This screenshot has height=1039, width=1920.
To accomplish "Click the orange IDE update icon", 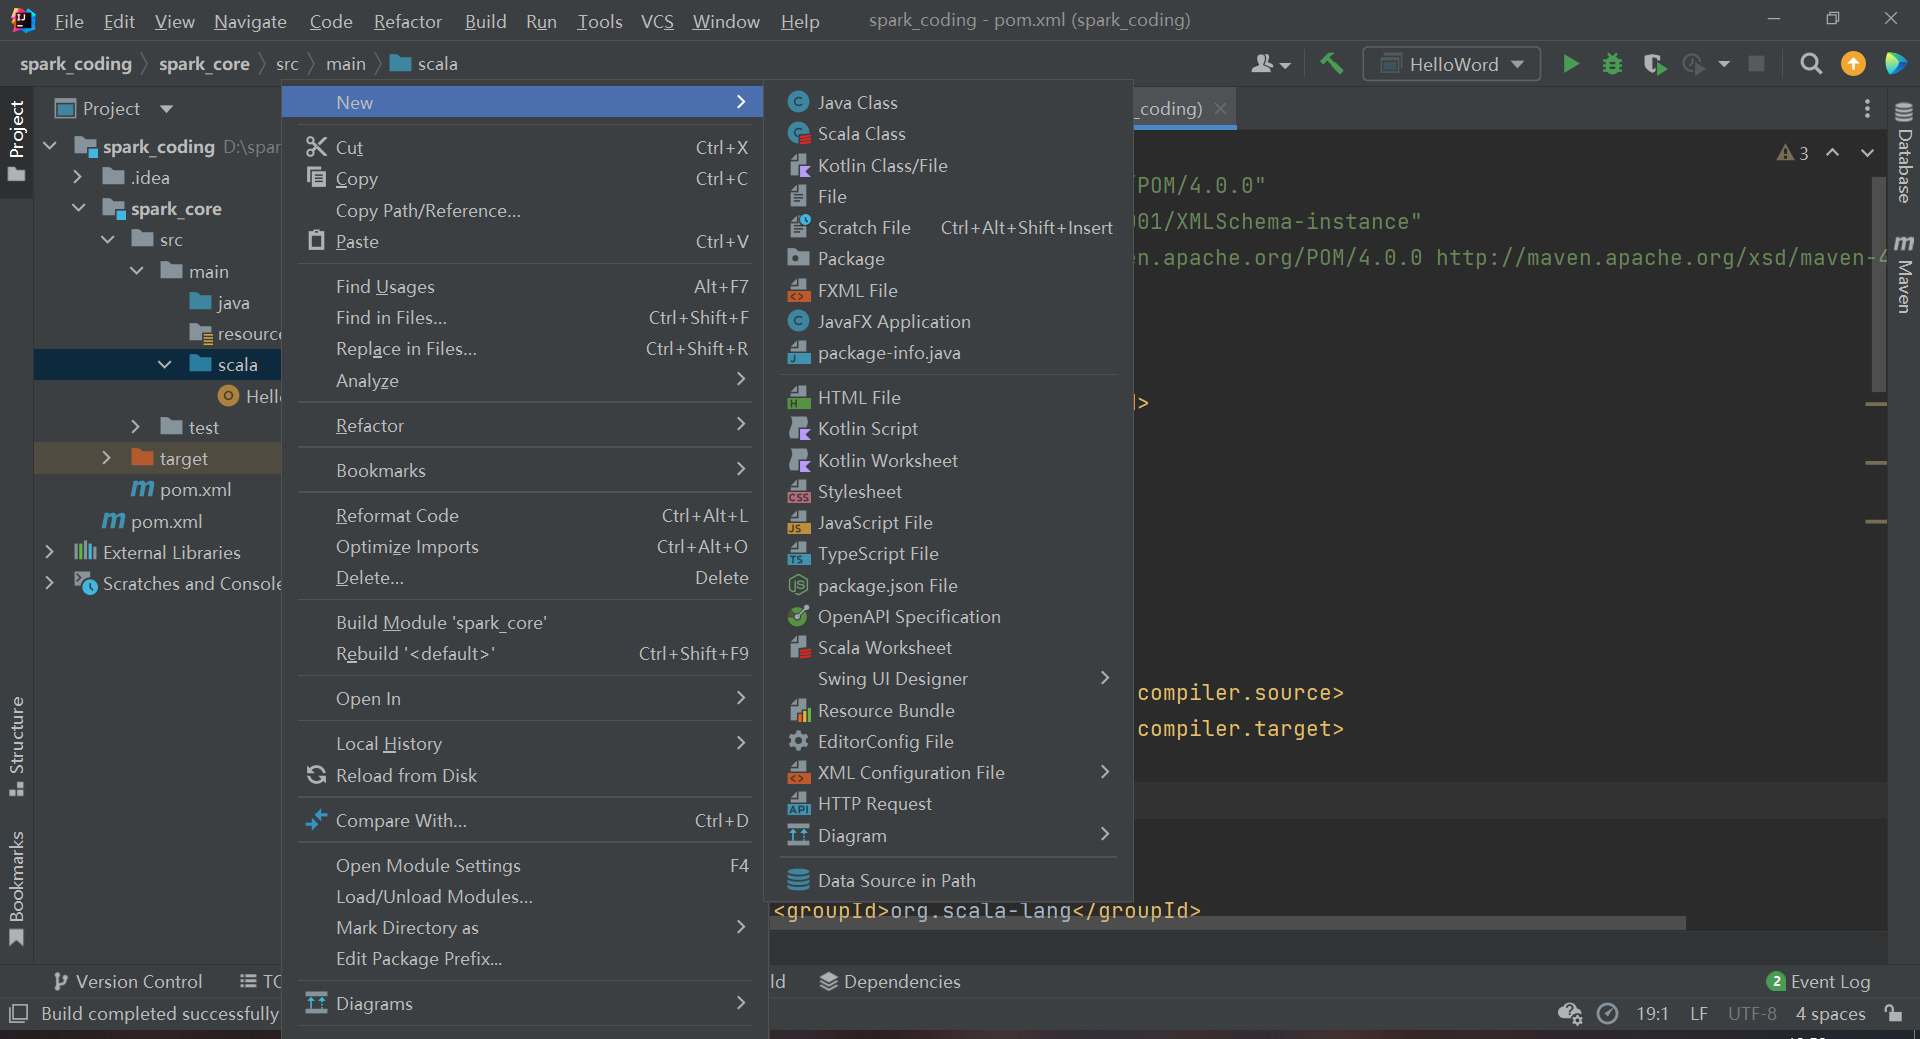I will (x=1853, y=64).
